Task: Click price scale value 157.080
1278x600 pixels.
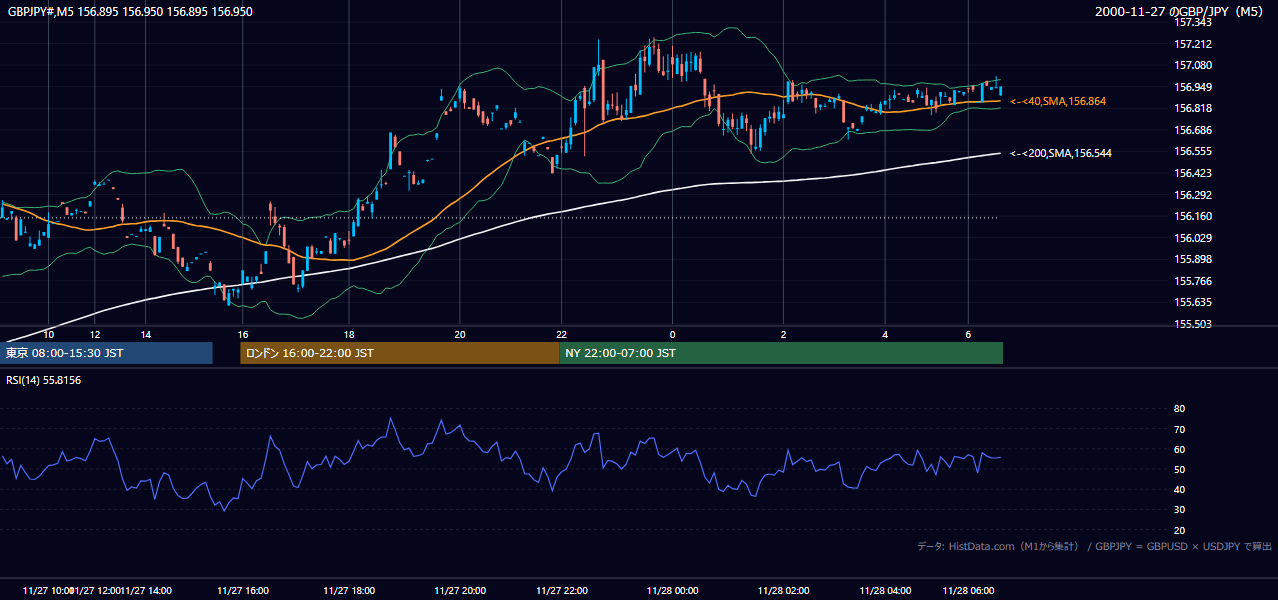Action: (1193, 65)
